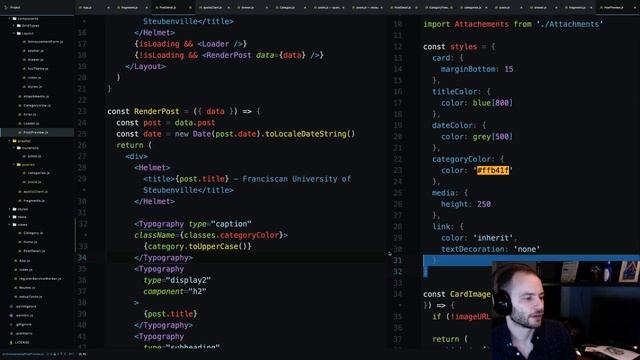The height and width of the screenshot is (360, 640).
Task: Switch to the apolloClient.js editor tab
Action: click(x=213, y=7)
